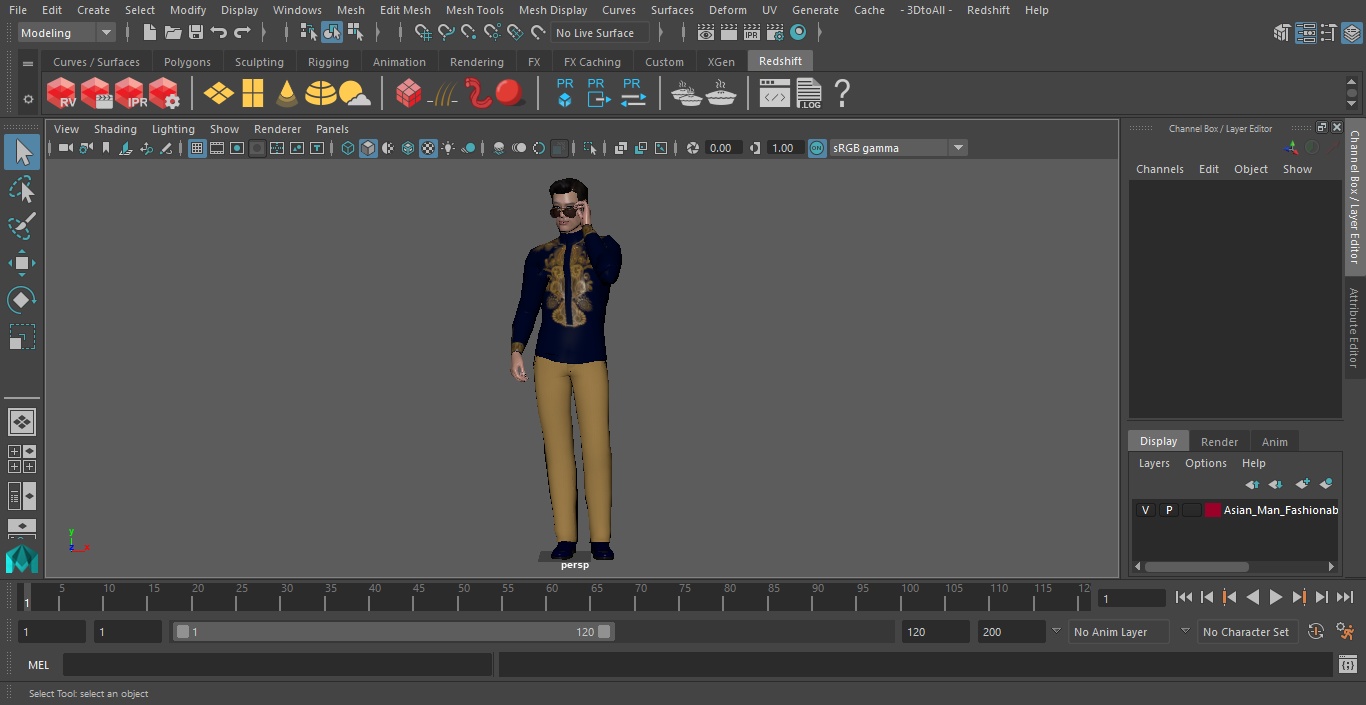Viewport: 1366px width, 705px height.
Task: Open the Redshift log file icon
Action: 808,94
